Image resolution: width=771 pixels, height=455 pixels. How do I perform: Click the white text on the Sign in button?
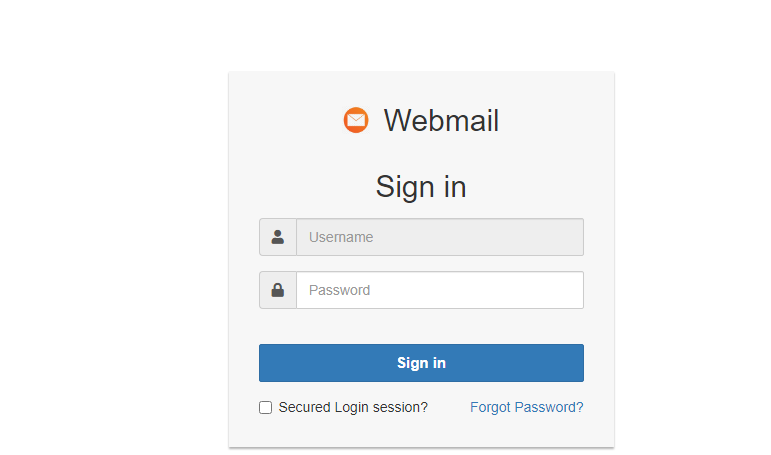[x=421, y=363]
